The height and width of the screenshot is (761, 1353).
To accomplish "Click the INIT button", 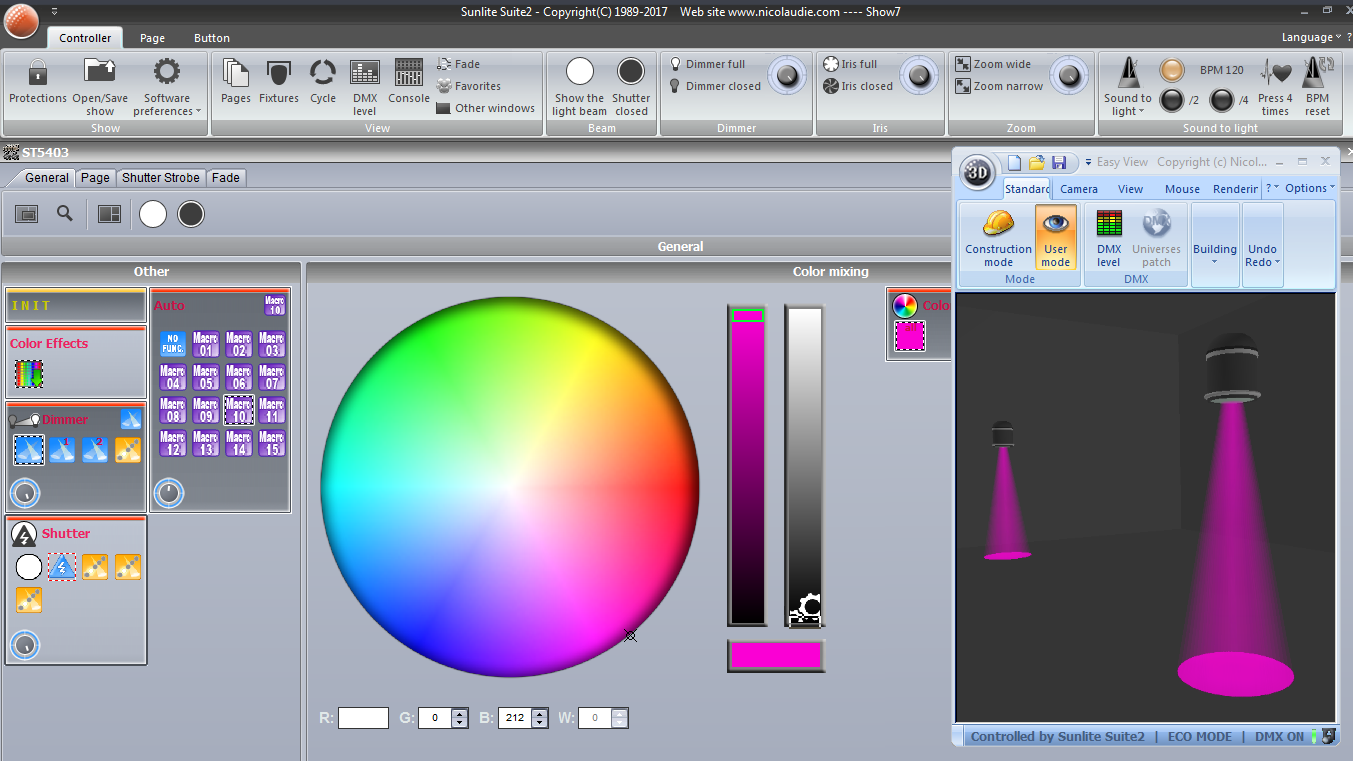I will click(76, 305).
